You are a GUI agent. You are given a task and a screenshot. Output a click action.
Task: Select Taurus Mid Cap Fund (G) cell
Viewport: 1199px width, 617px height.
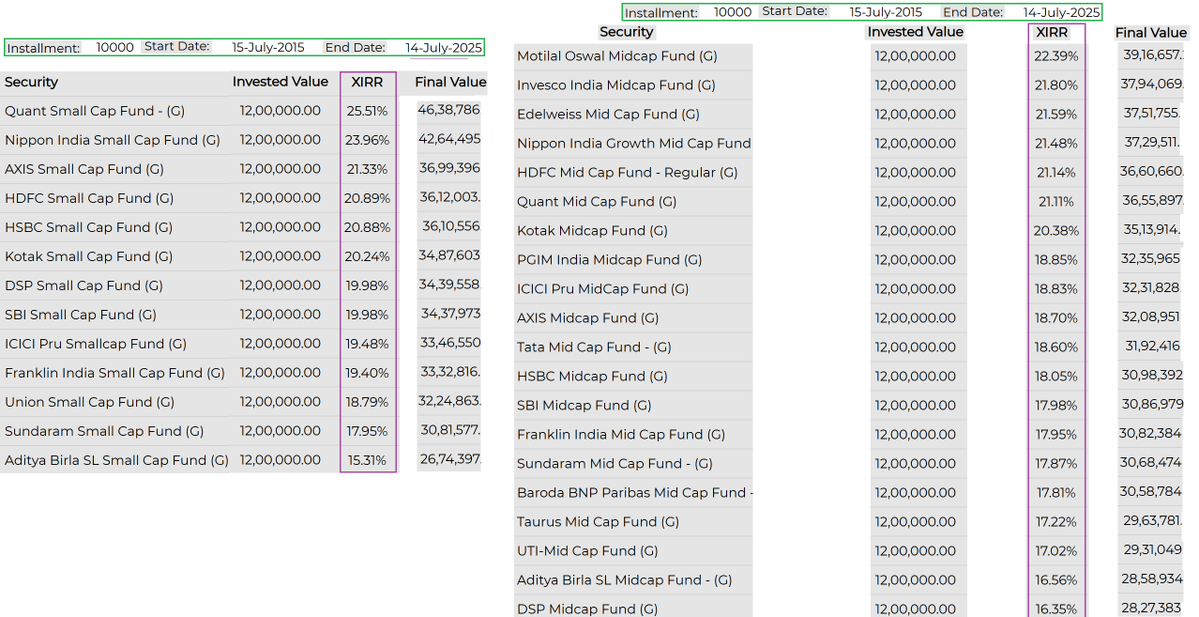(598, 521)
